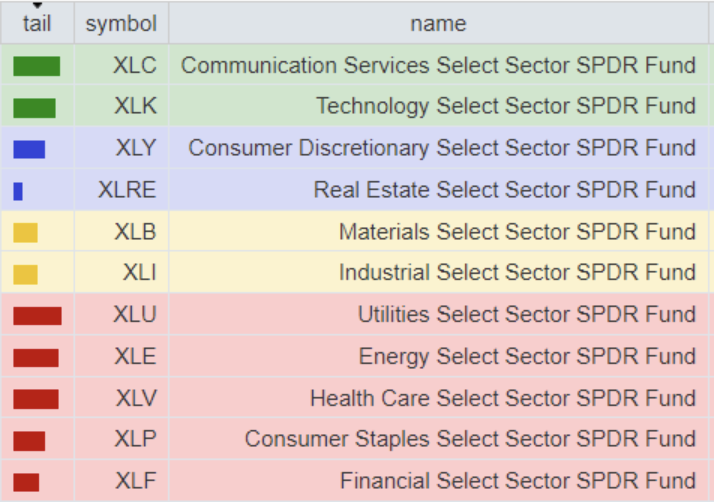Click the red tail bar for XLF
The image size is (714, 502).
click(26, 482)
